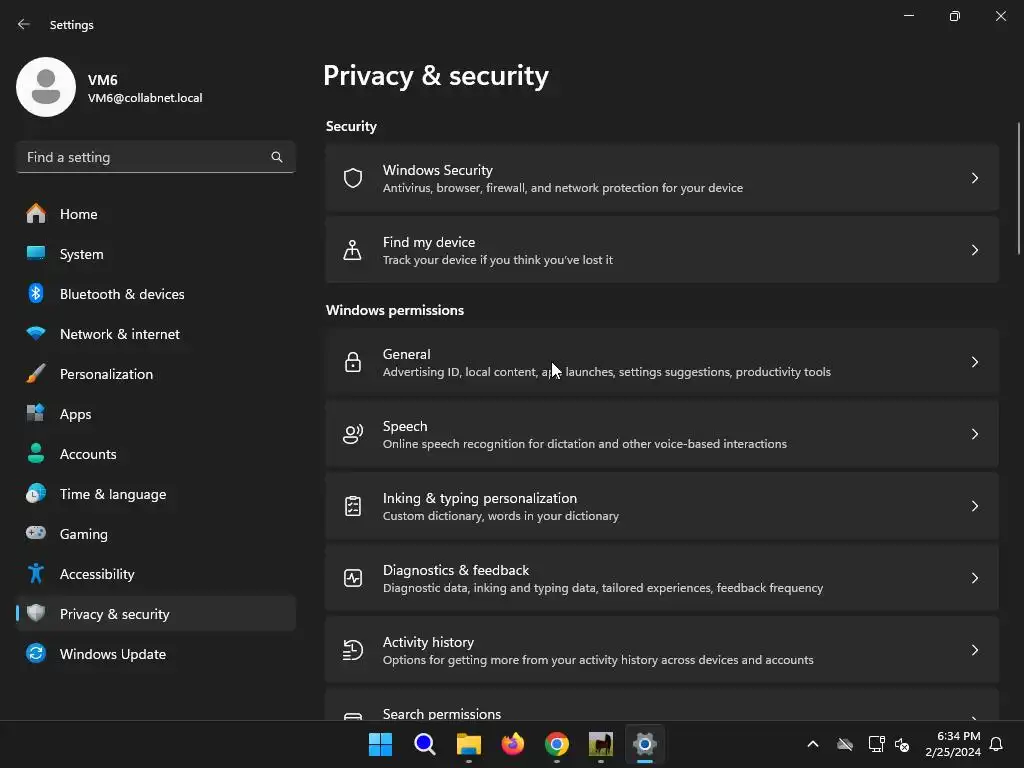Click the VM6 user avatar picture
1024x768 pixels.
click(x=46, y=87)
